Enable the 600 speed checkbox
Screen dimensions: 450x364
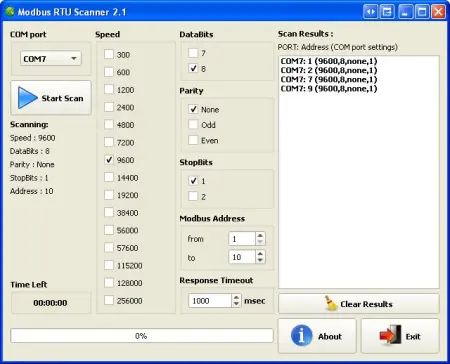[x=109, y=72]
